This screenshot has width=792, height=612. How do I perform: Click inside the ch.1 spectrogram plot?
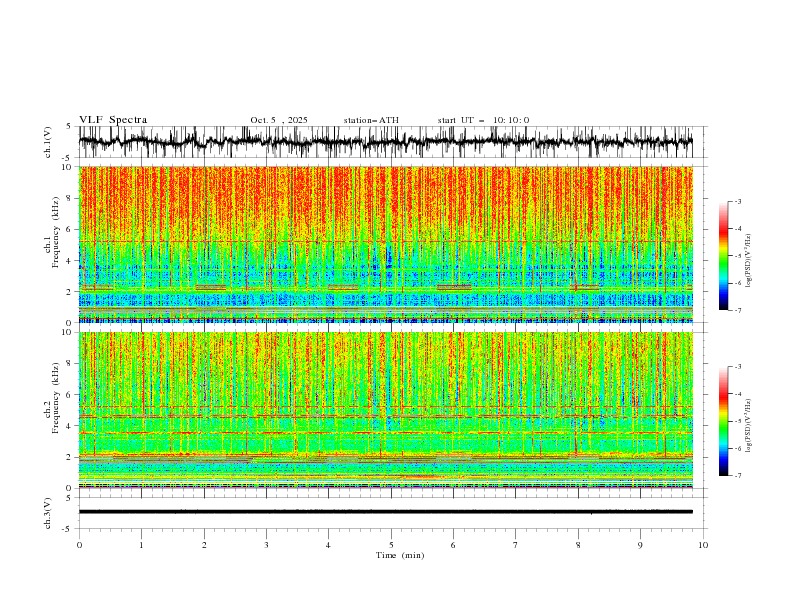(385, 244)
